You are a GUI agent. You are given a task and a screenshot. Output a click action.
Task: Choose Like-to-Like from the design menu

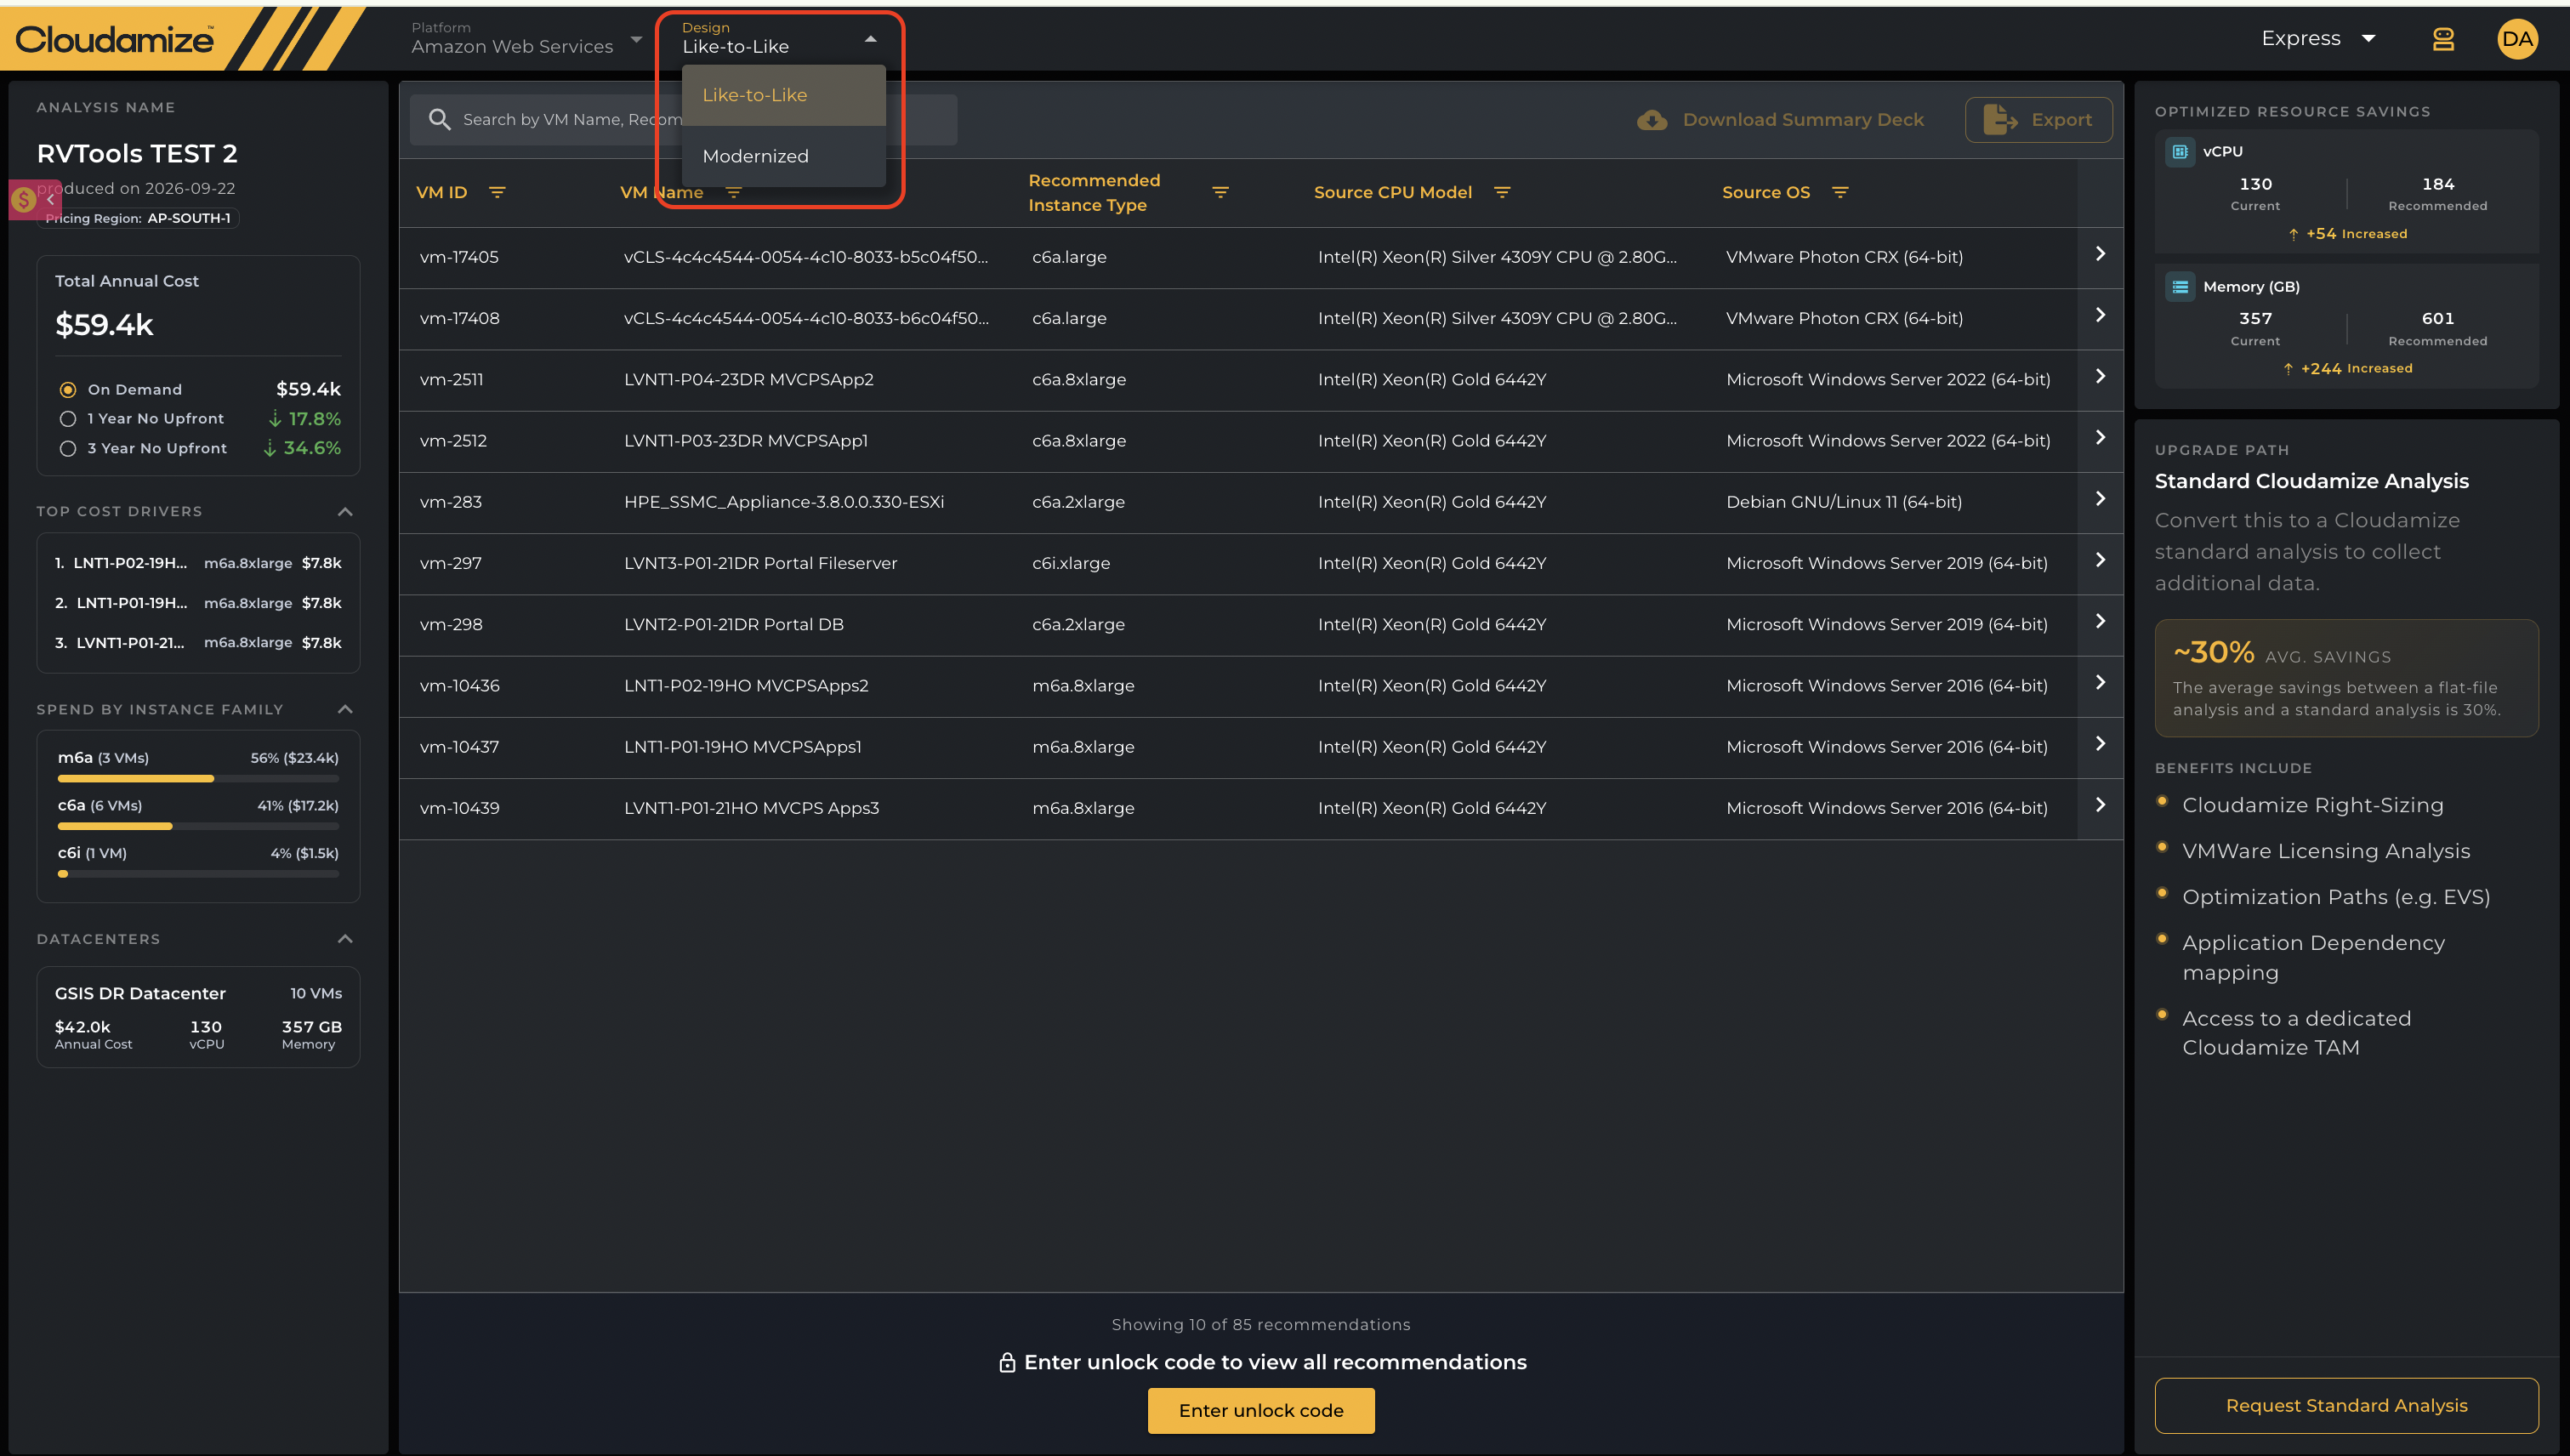(783, 95)
